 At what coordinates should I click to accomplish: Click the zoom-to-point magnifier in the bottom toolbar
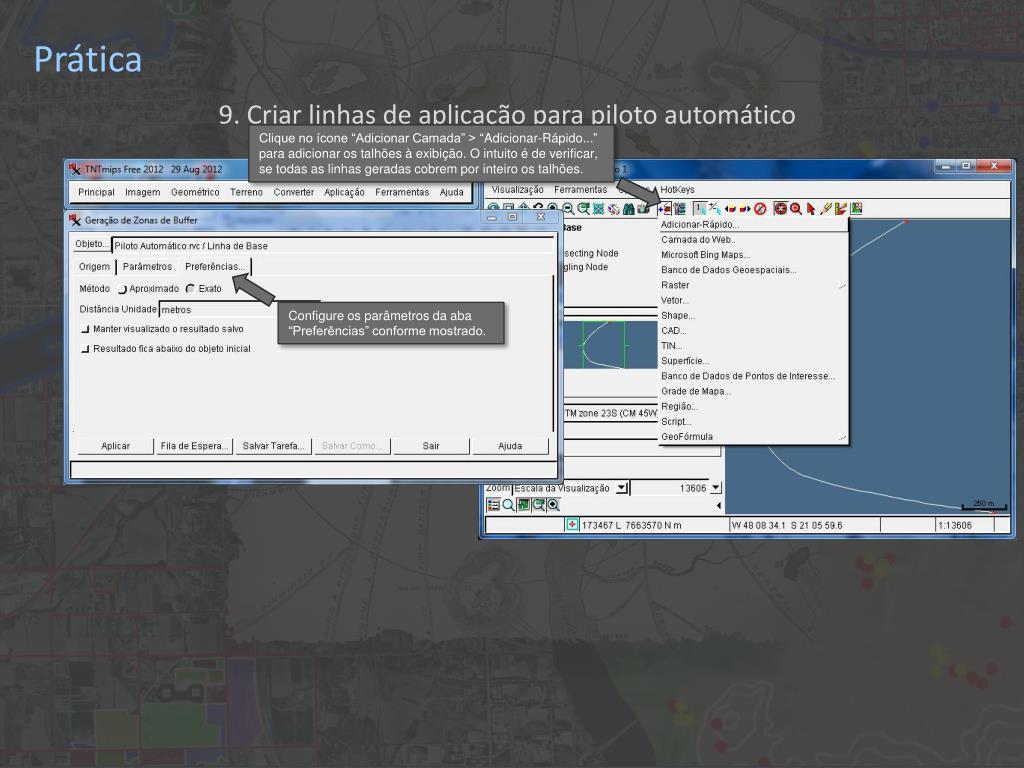click(x=553, y=505)
